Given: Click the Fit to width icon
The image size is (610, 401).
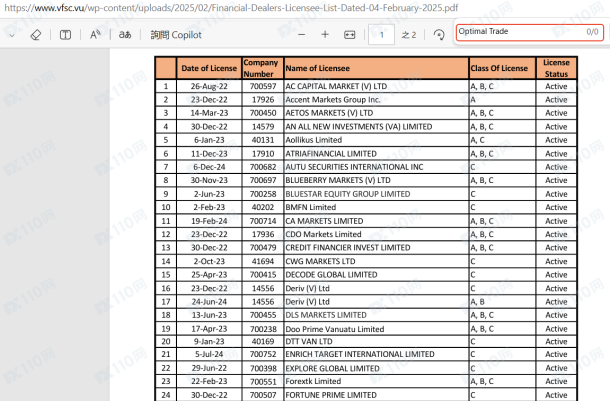Looking at the screenshot, I should click(x=349, y=35).
